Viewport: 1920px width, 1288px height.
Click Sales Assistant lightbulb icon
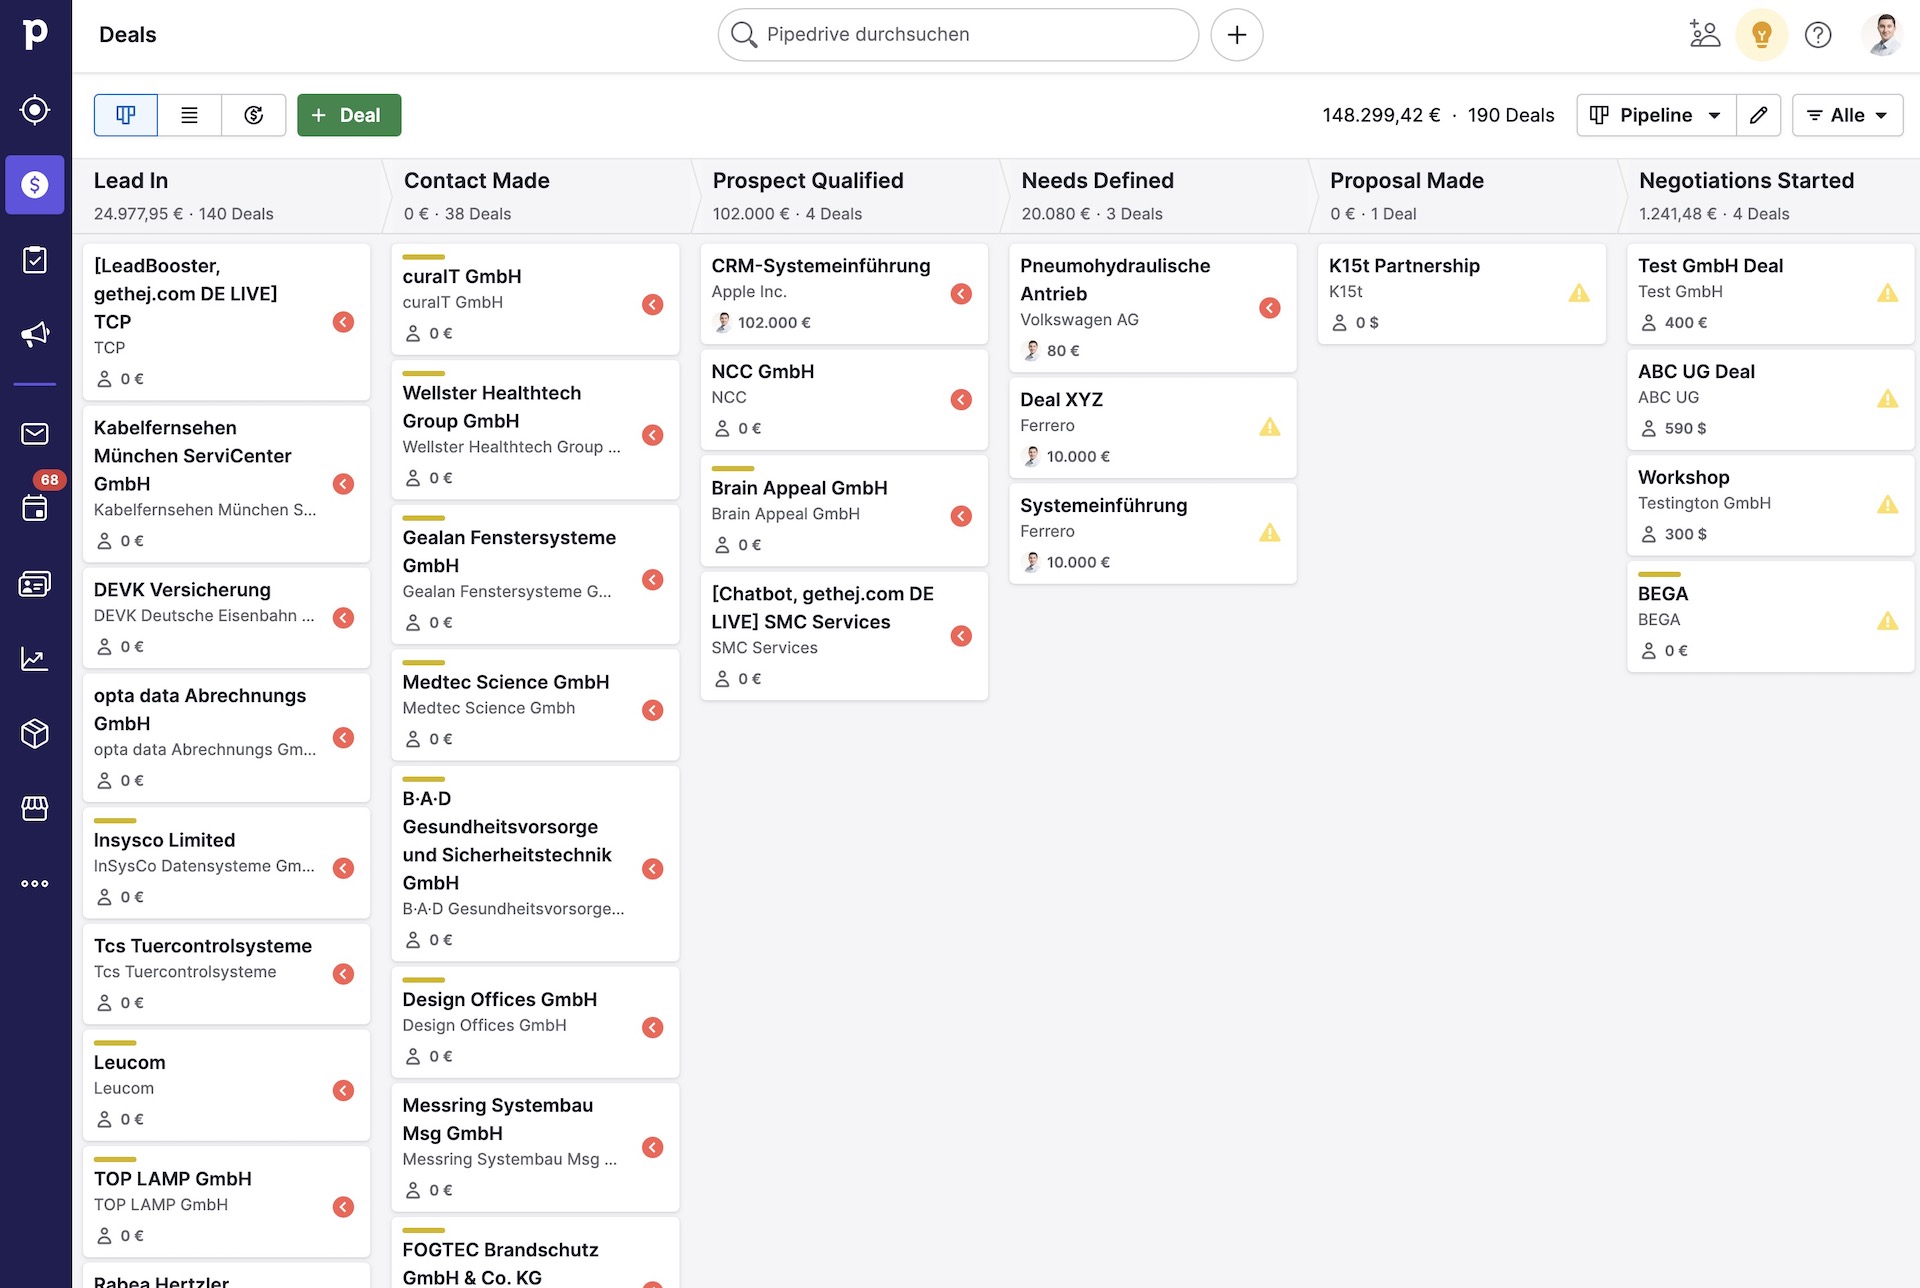1761,35
